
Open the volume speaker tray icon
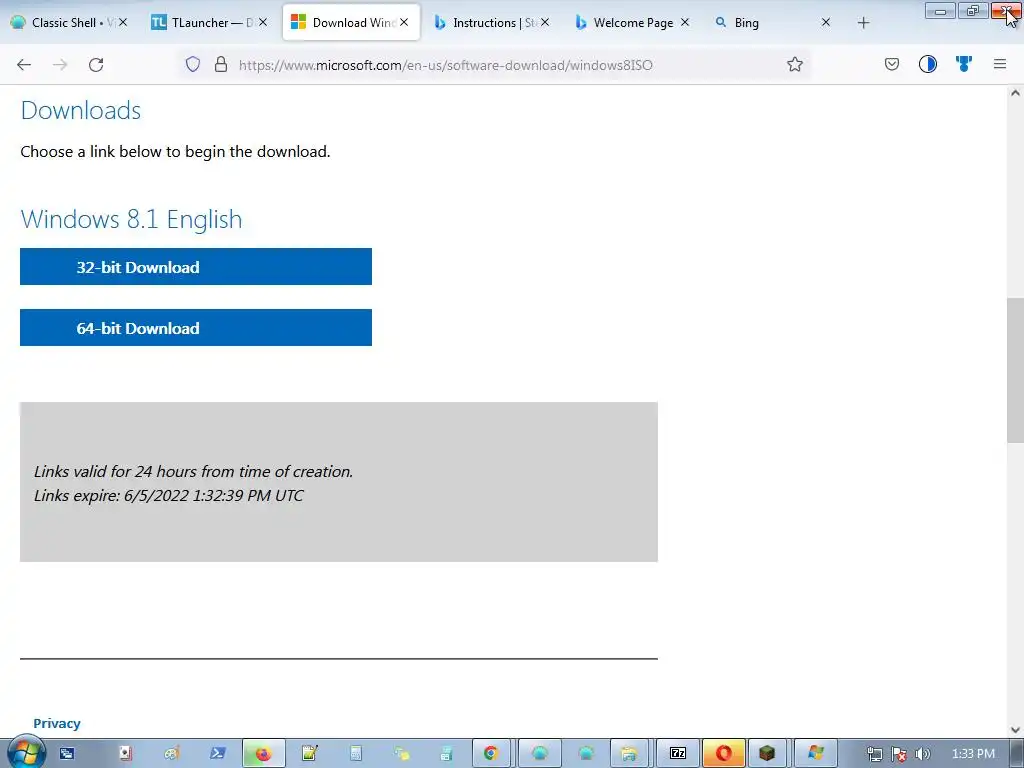(923, 754)
